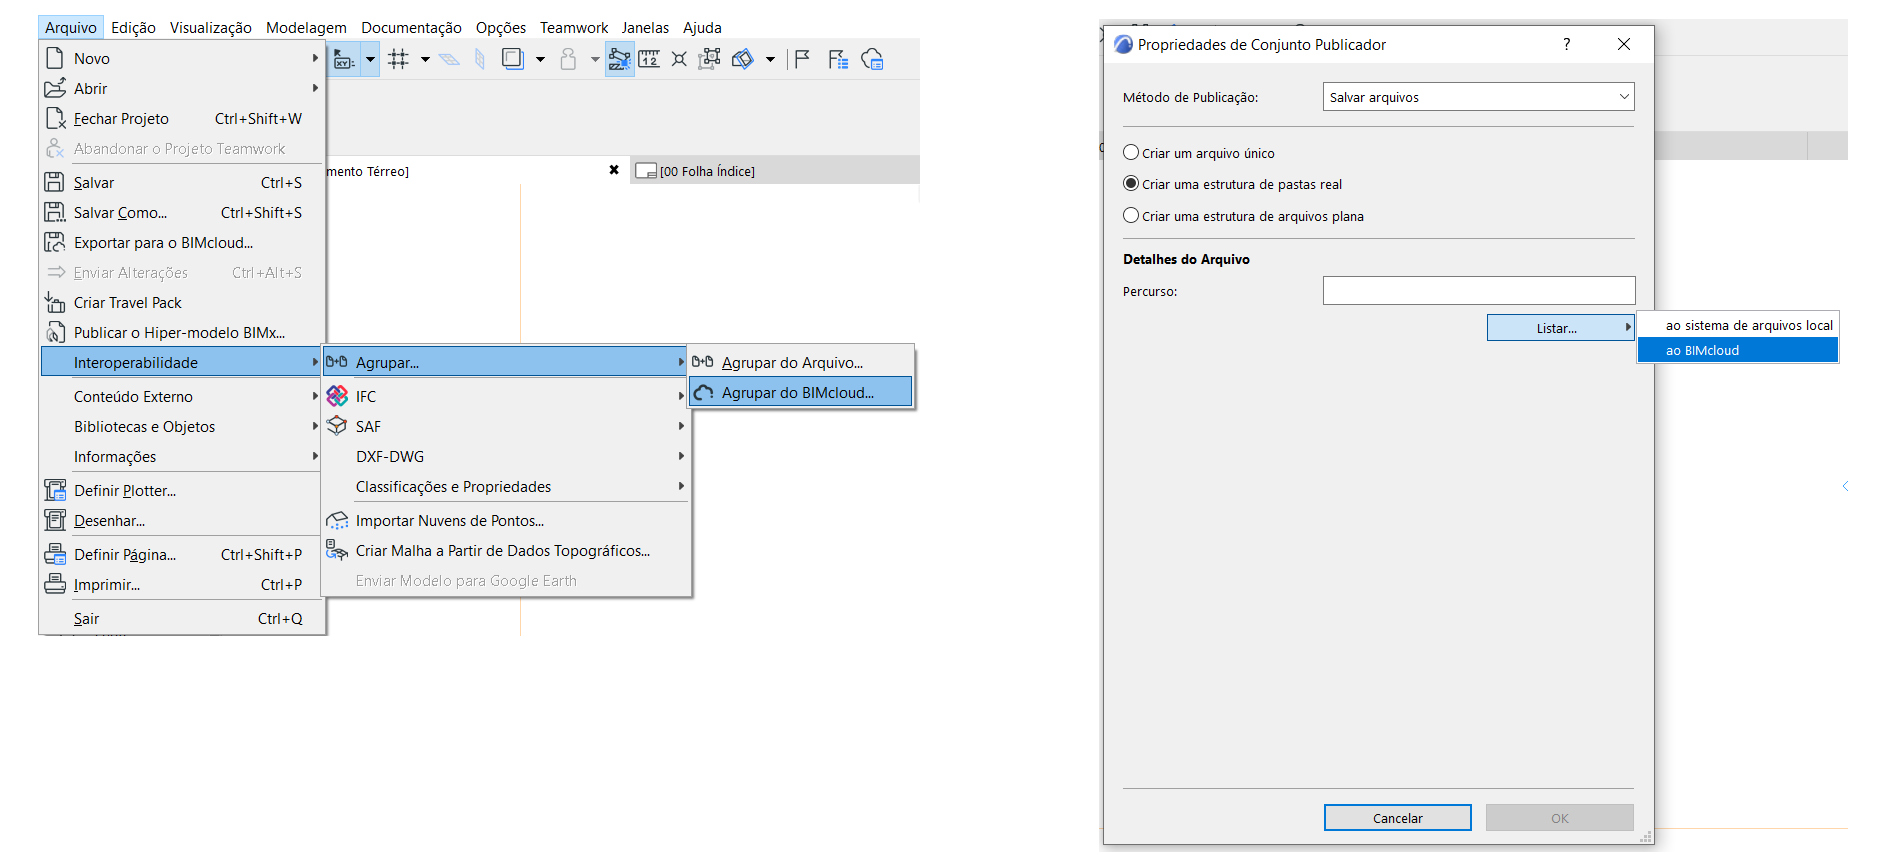This screenshot has height=863, width=1891.
Task: Expand the Listar... dropdown button
Action: pyautogui.click(x=1560, y=328)
